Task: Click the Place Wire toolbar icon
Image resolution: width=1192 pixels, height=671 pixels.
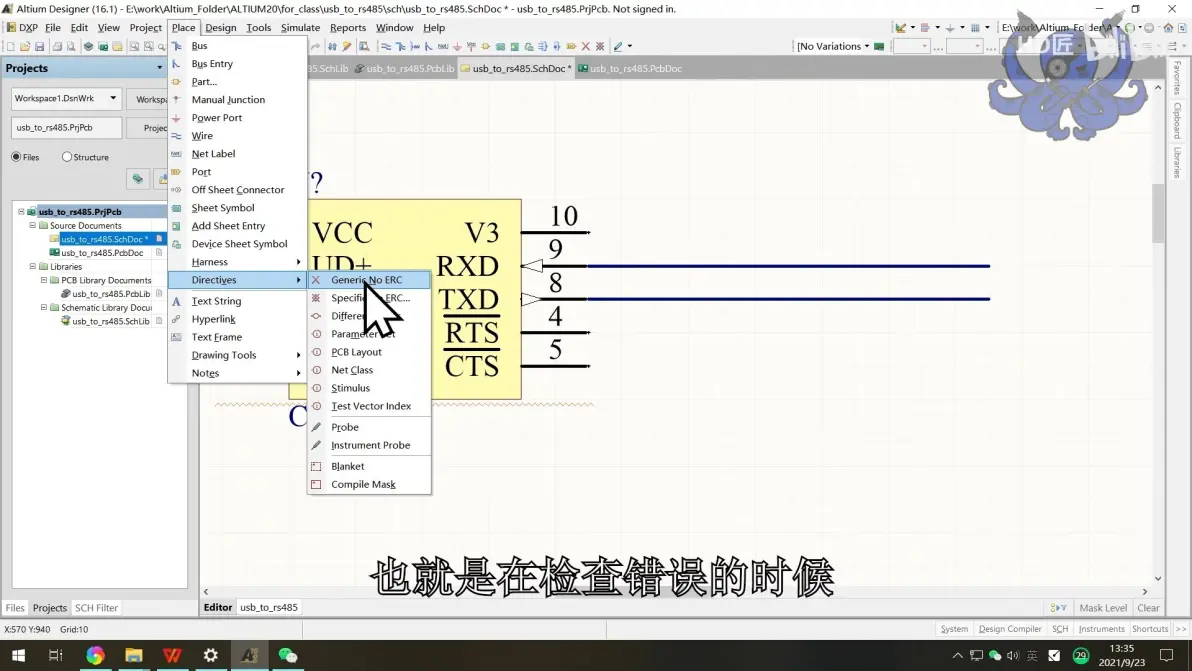Action: 386,46
